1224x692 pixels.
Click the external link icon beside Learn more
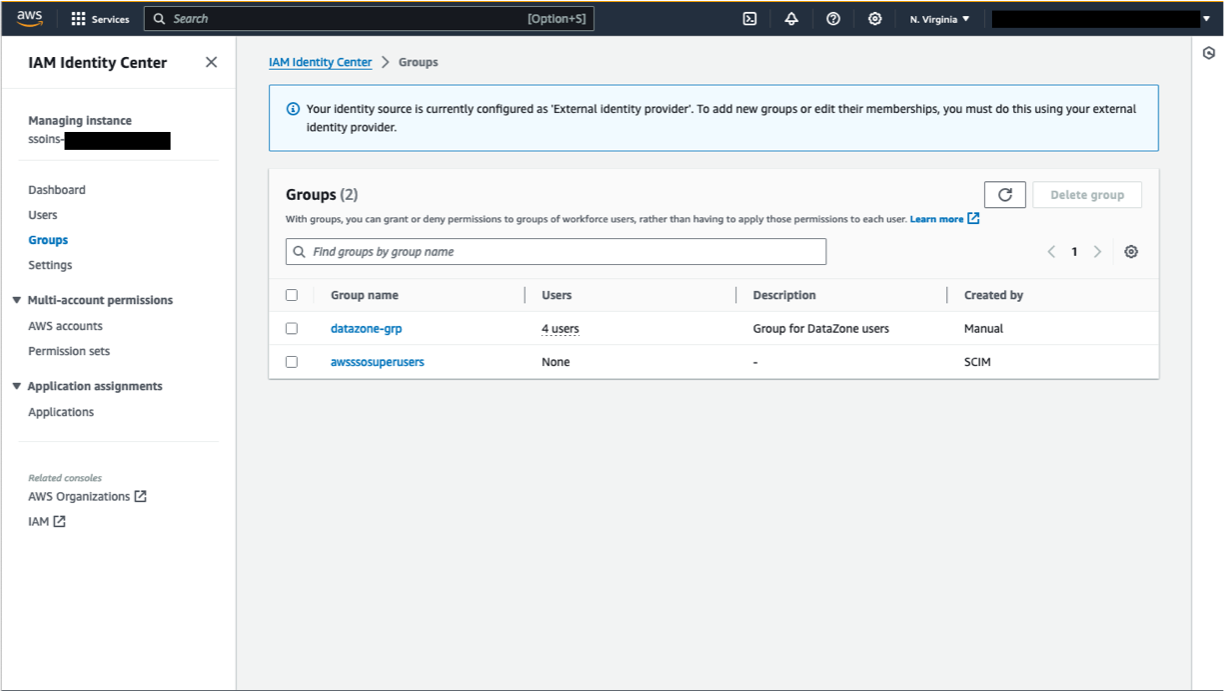coord(973,219)
